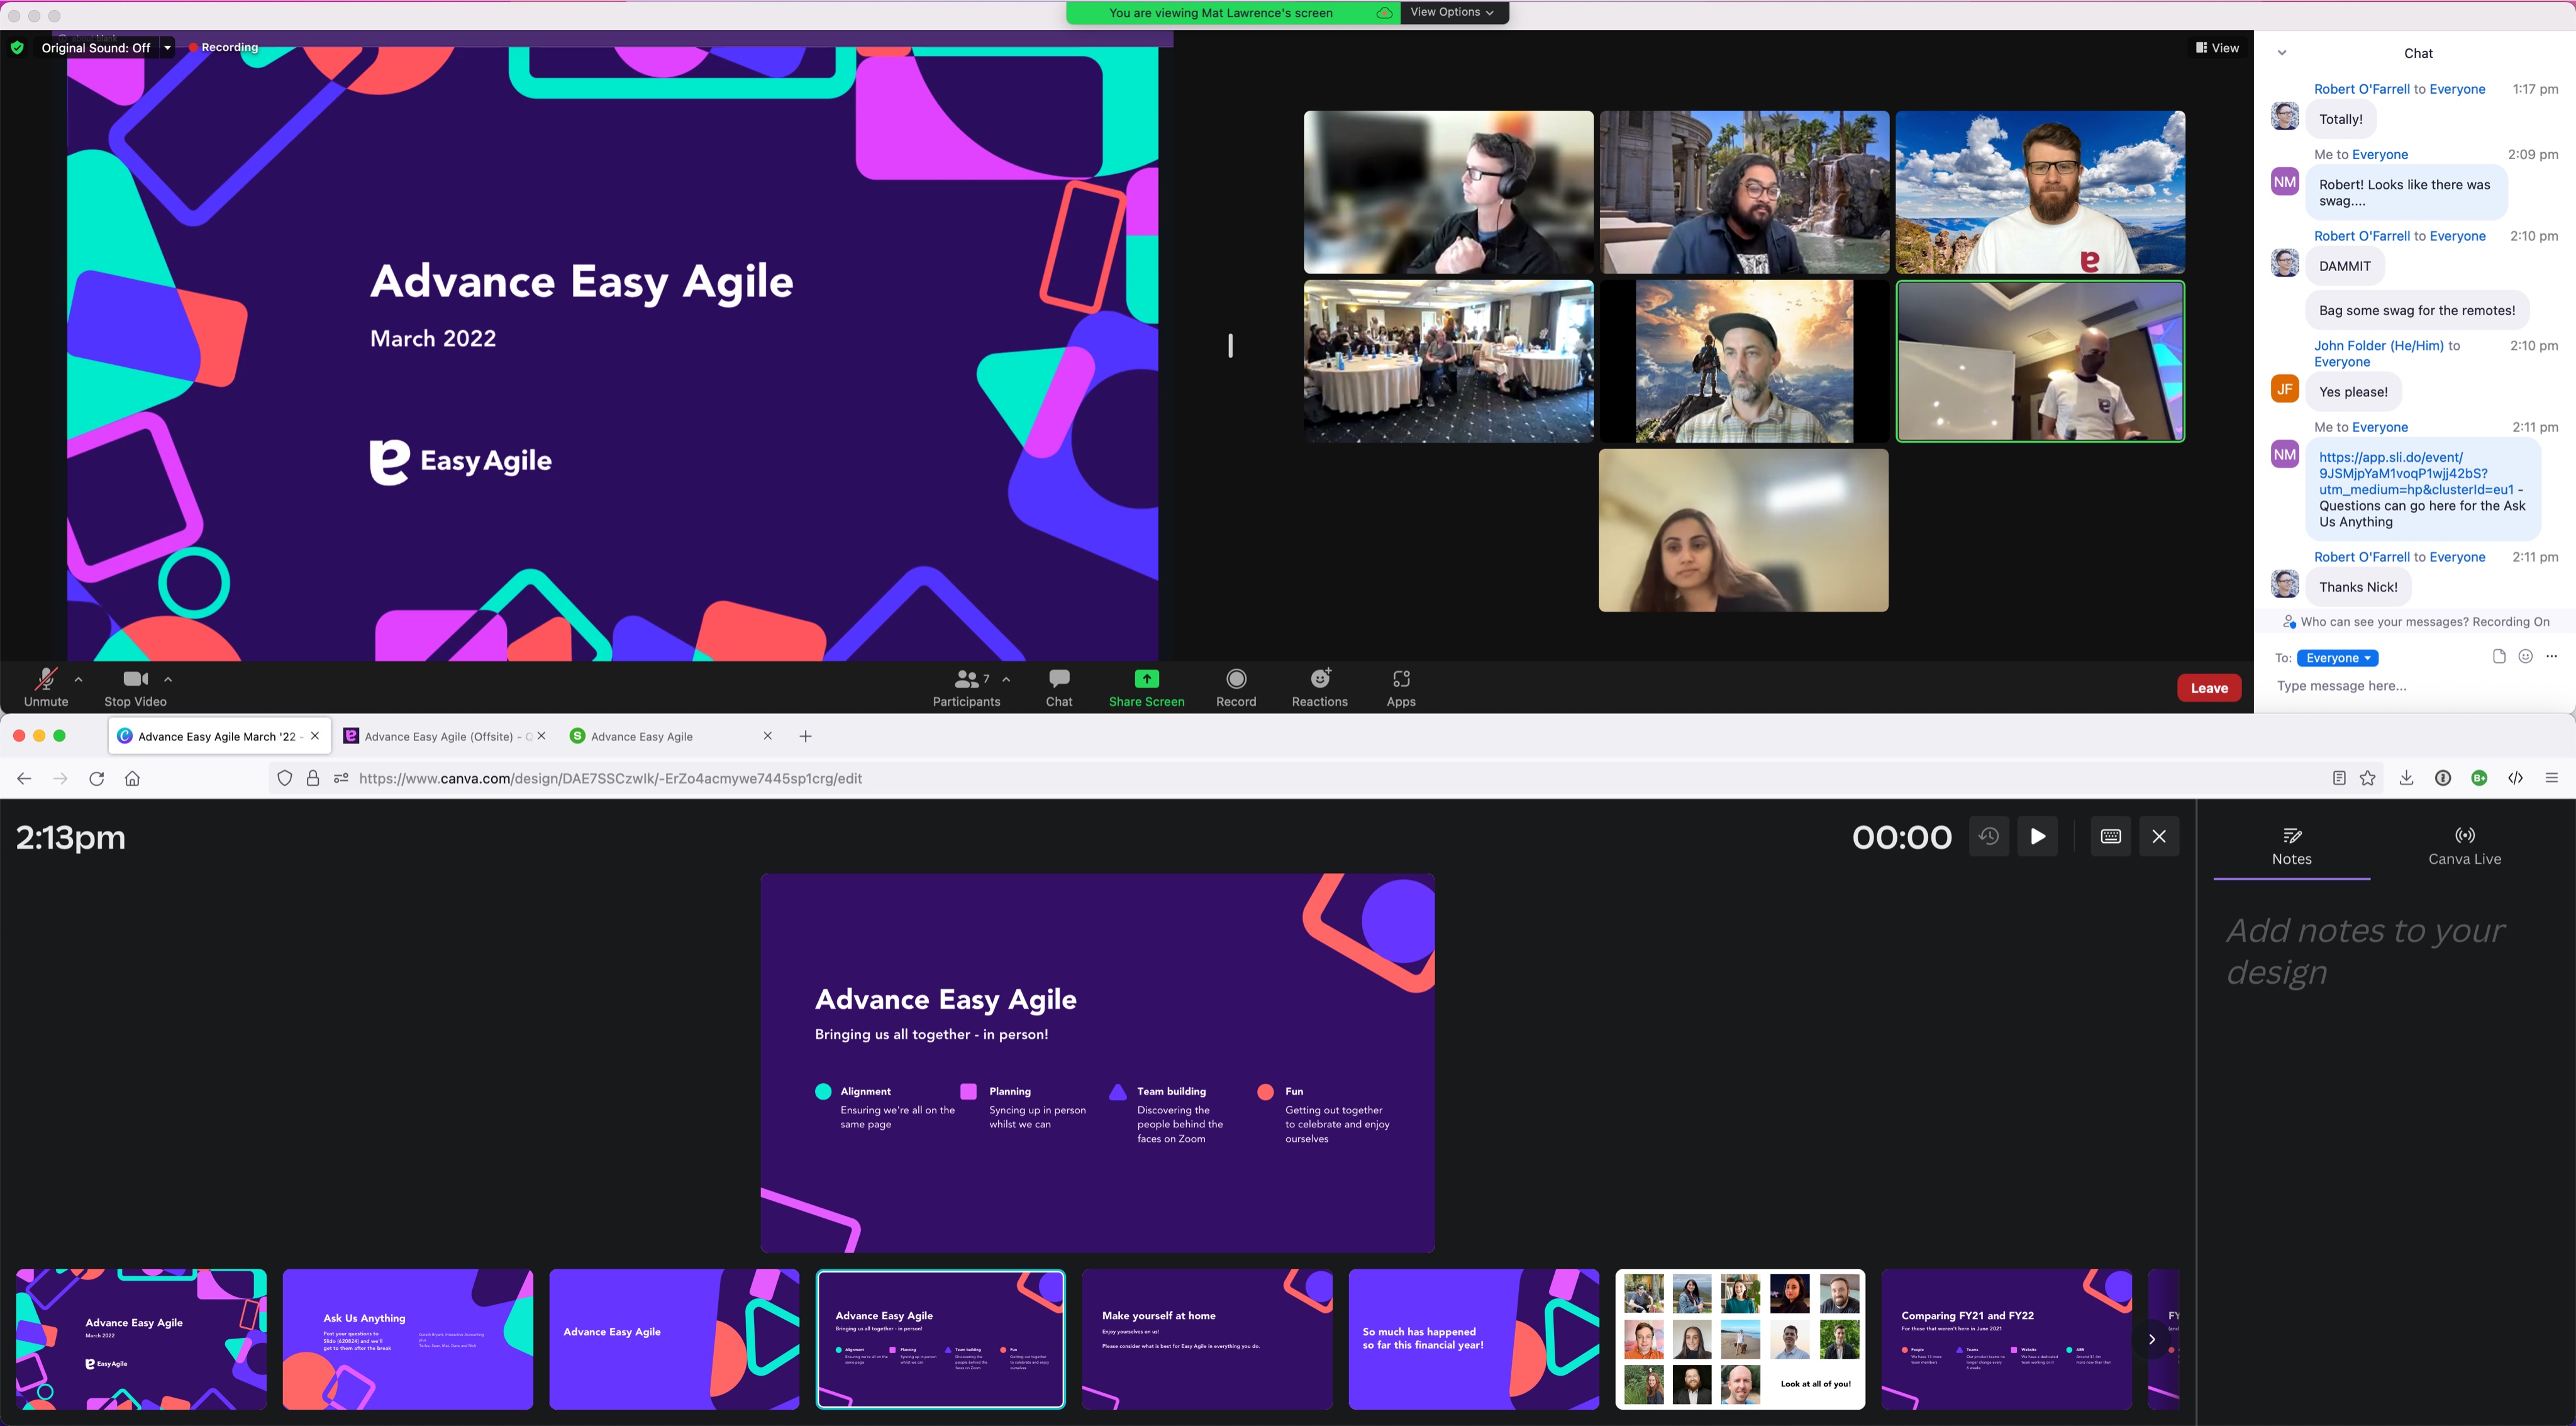Attach a file in Zoom chat
2576x1426 pixels.
2498,656
